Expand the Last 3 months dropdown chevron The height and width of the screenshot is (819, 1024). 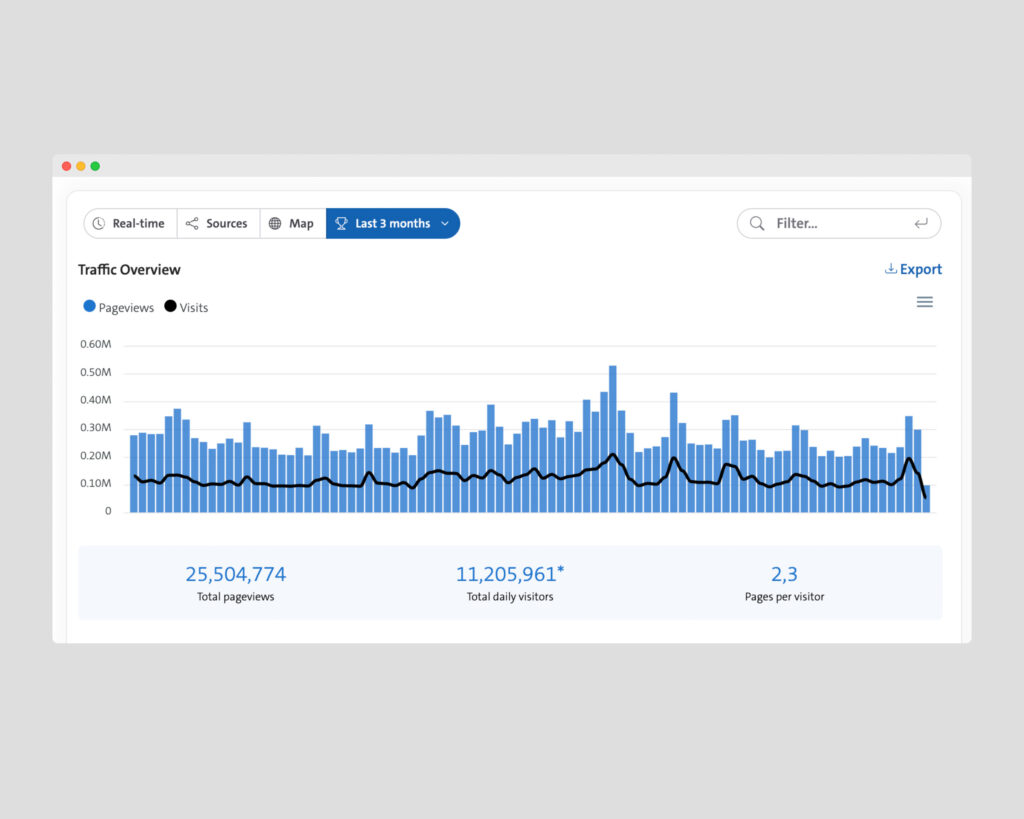pyautogui.click(x=445, y=224)
